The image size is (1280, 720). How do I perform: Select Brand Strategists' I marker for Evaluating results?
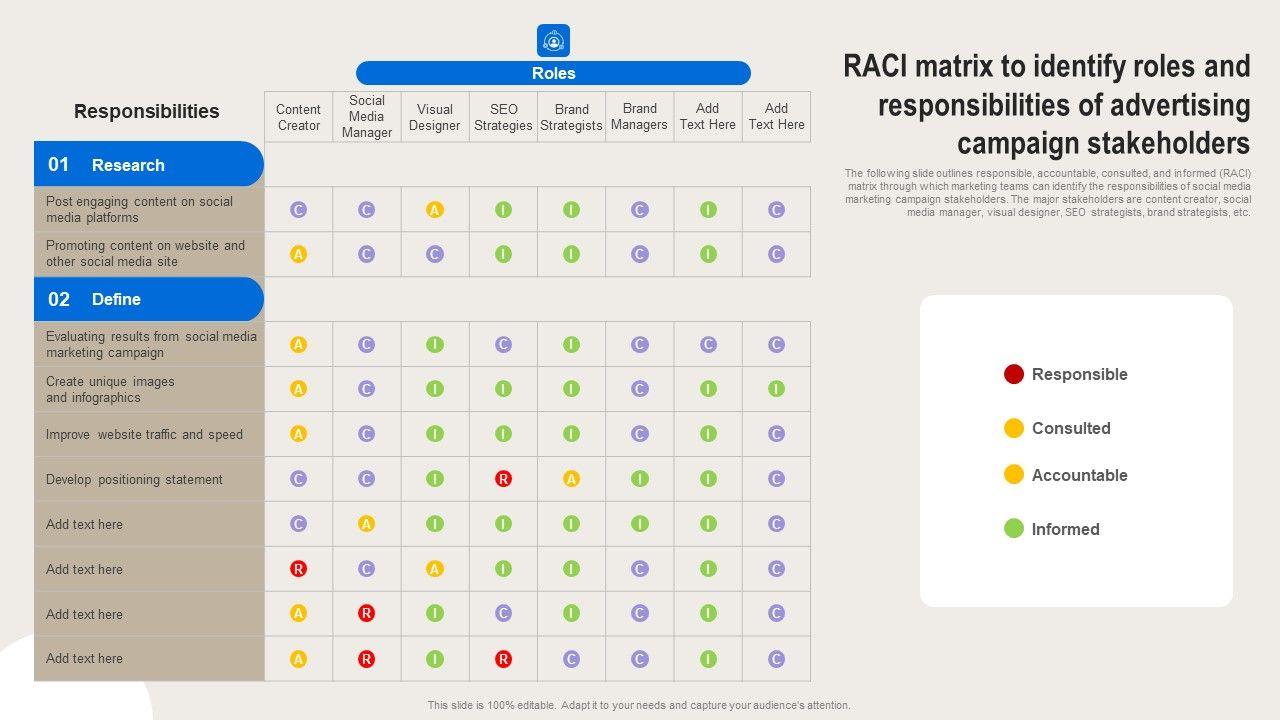pyautogui.click(x=571, y=344)
